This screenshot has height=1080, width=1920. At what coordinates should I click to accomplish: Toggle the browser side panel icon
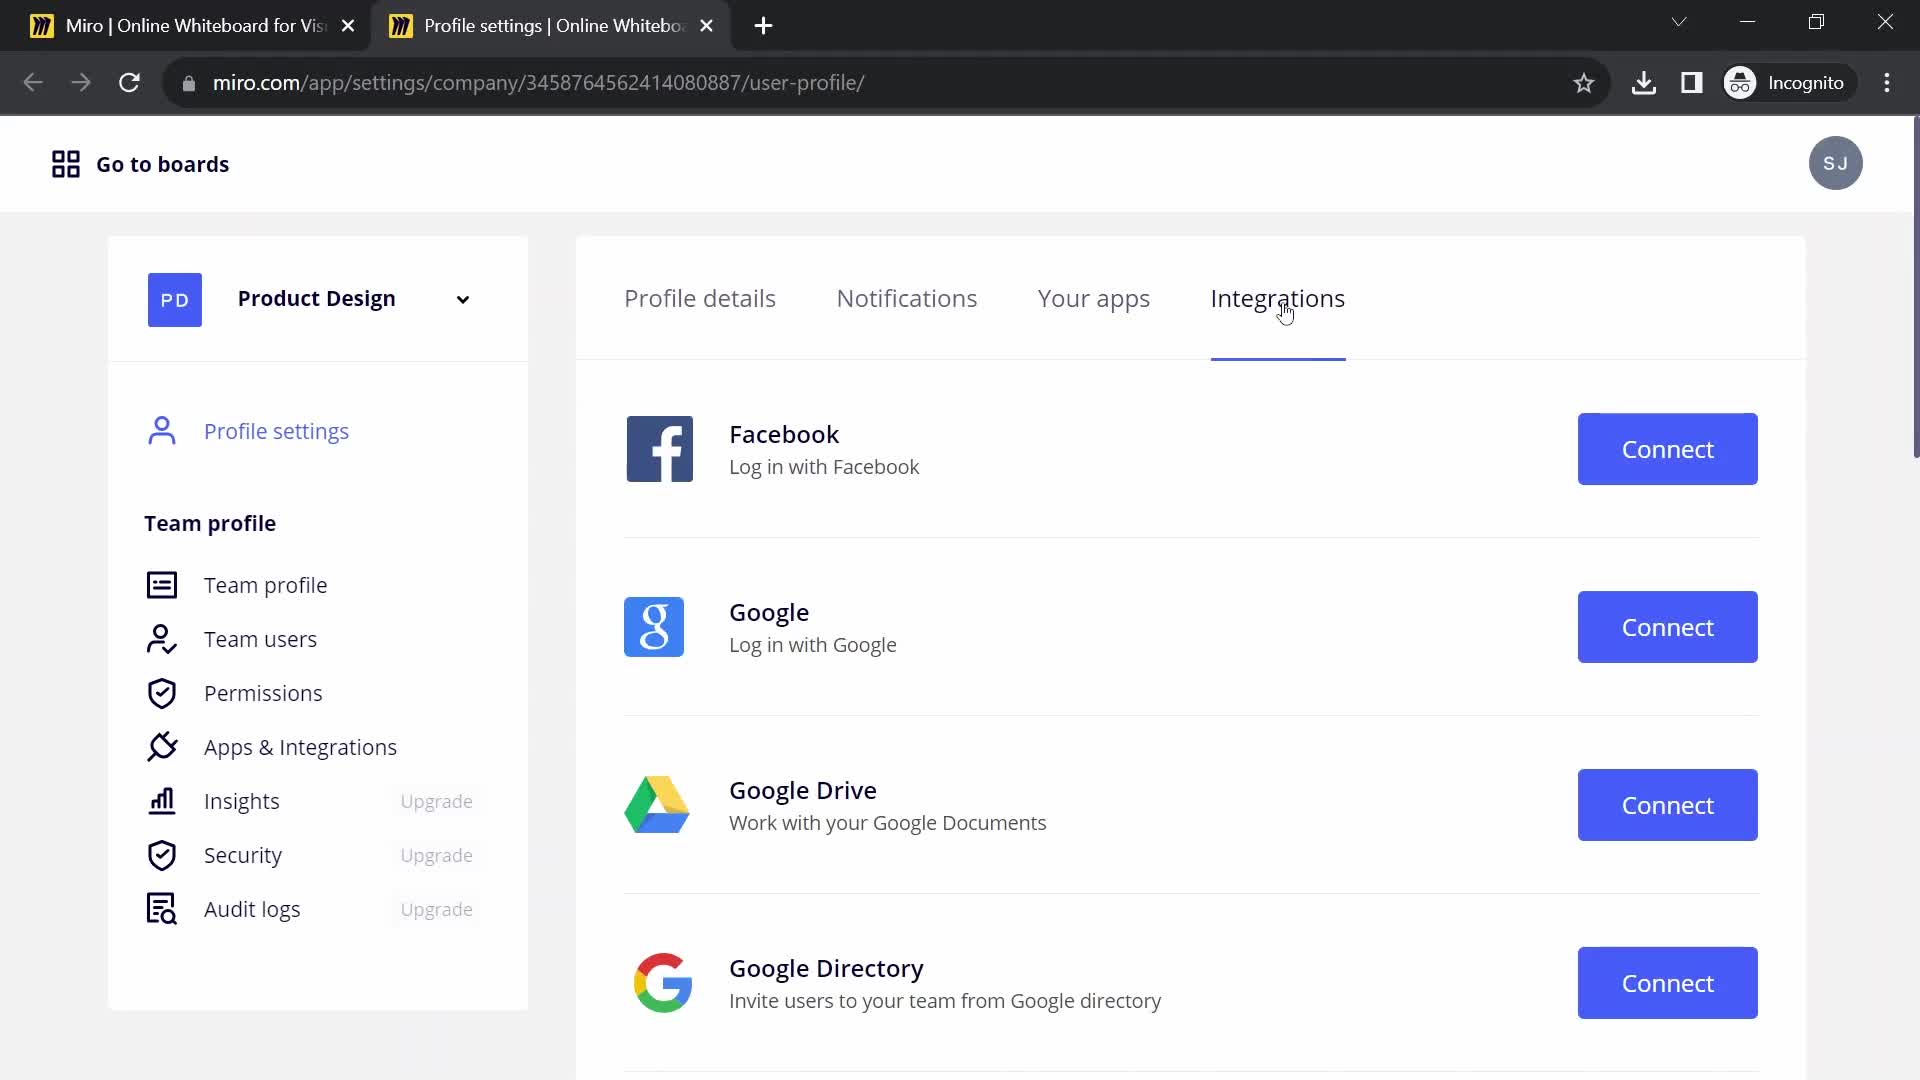click(1692, 83)
